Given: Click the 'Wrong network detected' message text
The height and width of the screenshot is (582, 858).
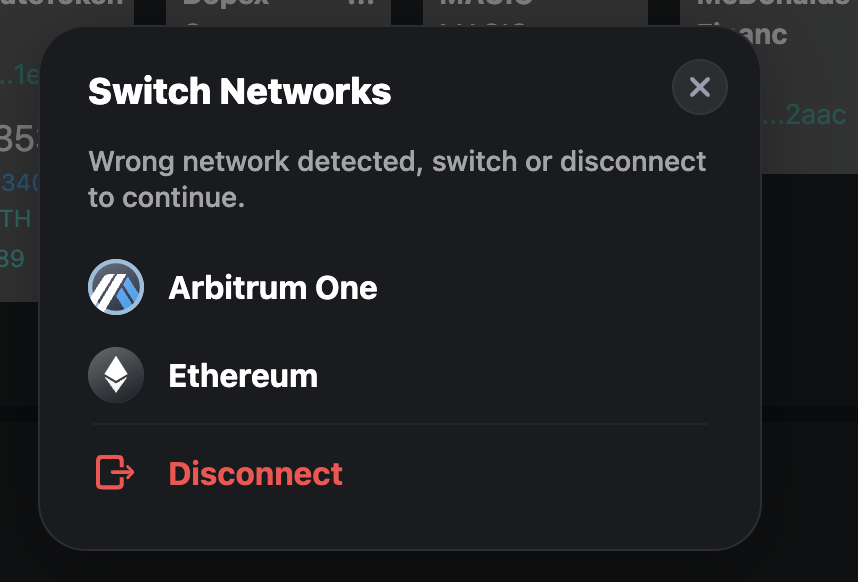Looking at the screenshot, I should click(397, 179).
